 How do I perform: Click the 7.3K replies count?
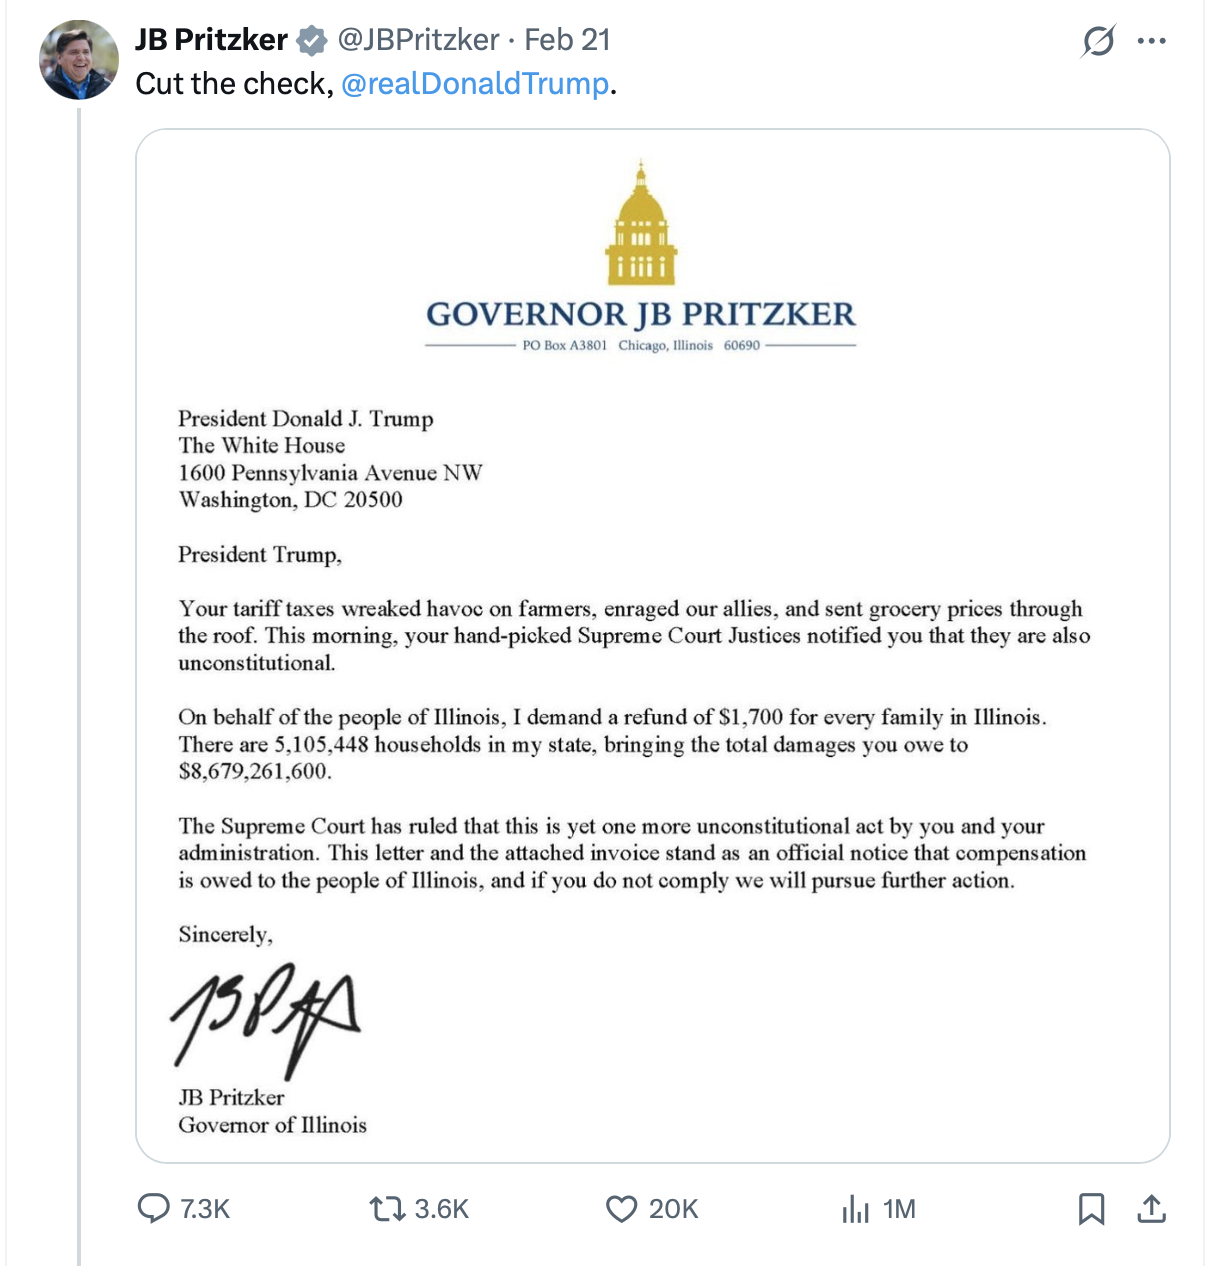pos(205,1209)
